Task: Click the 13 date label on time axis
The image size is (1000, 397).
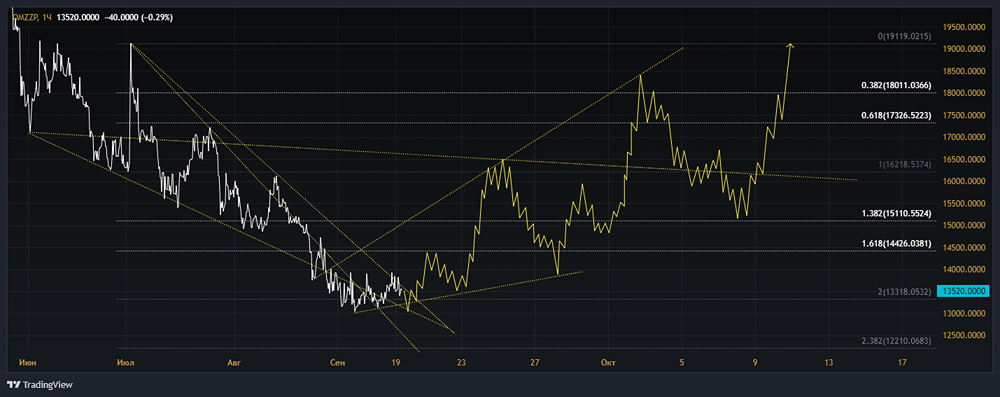Action: tap(828, 363)
